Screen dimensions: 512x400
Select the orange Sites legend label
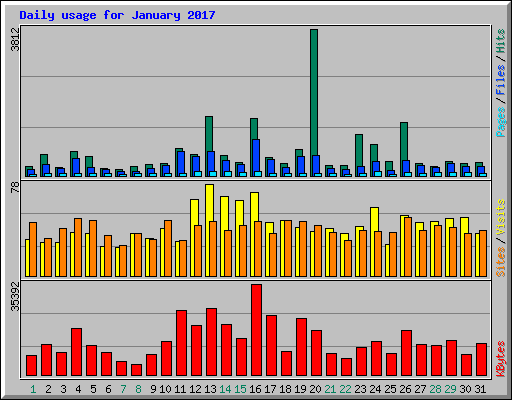click(501, 262)
